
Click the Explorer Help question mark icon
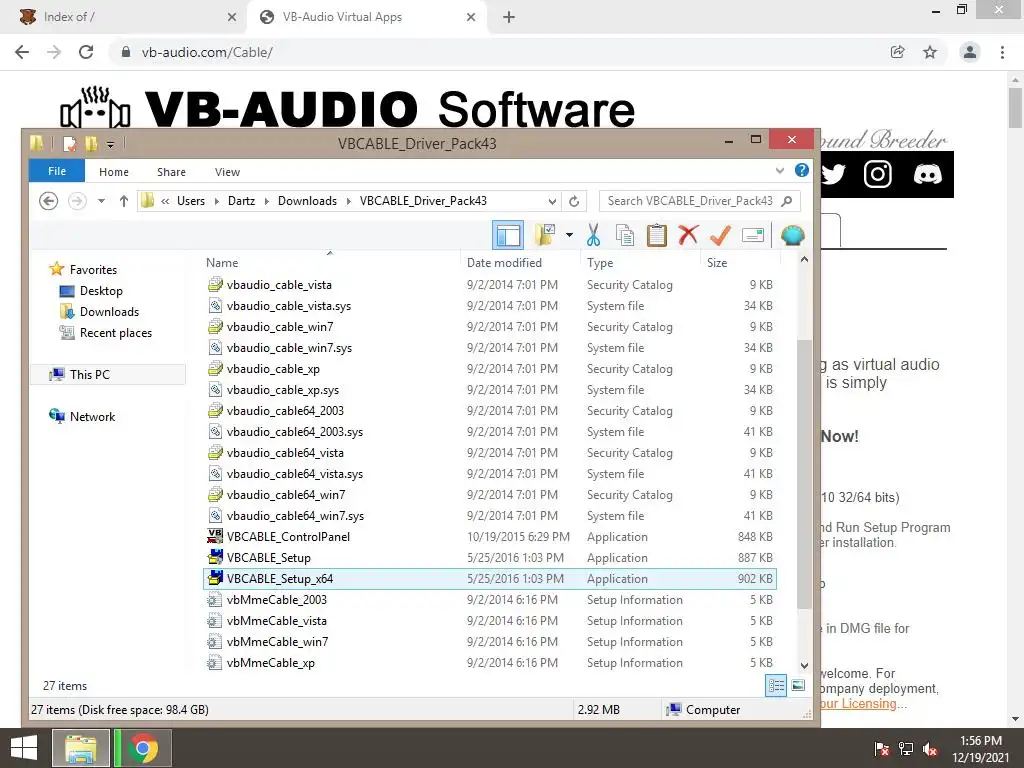(801, 170)
